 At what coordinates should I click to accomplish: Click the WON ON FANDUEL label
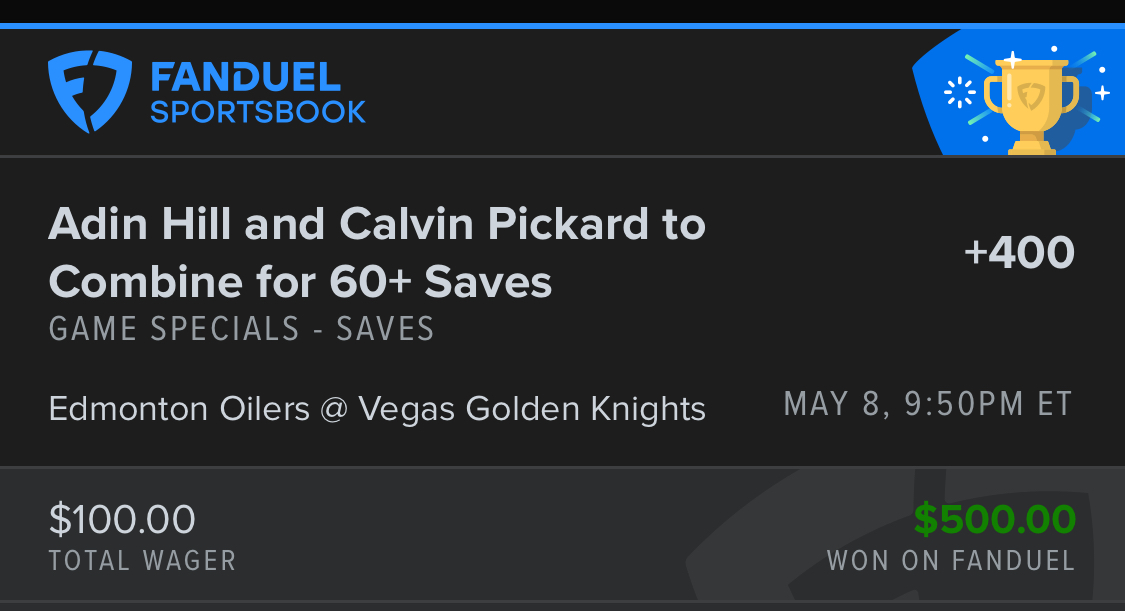[x=950, y=560]
